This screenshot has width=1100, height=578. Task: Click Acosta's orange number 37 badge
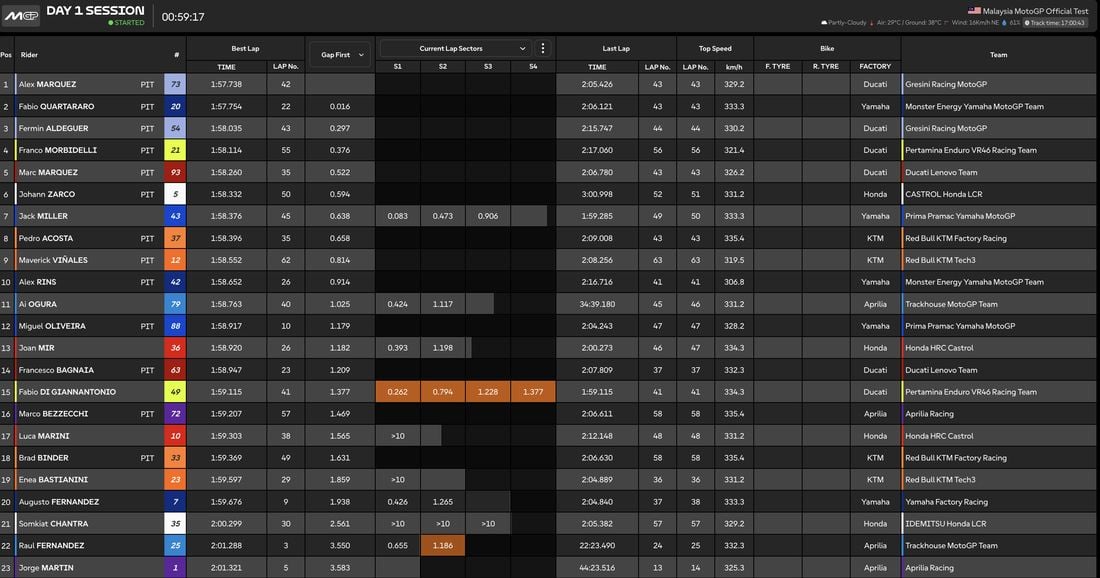pyautogui.click(x=175, y=238)
